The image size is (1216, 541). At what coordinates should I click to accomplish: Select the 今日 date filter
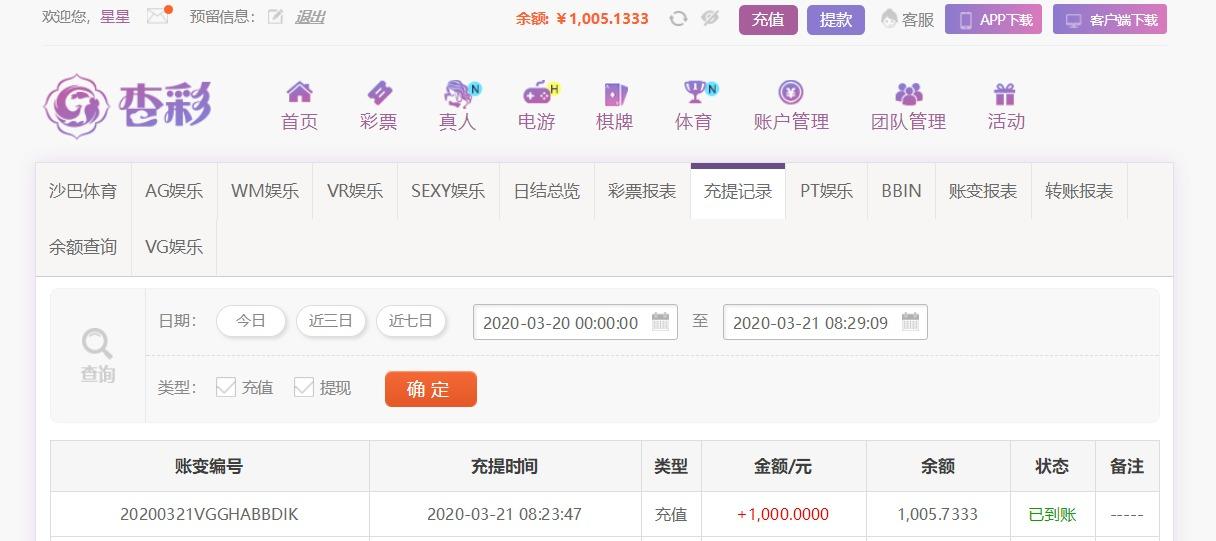251,321
